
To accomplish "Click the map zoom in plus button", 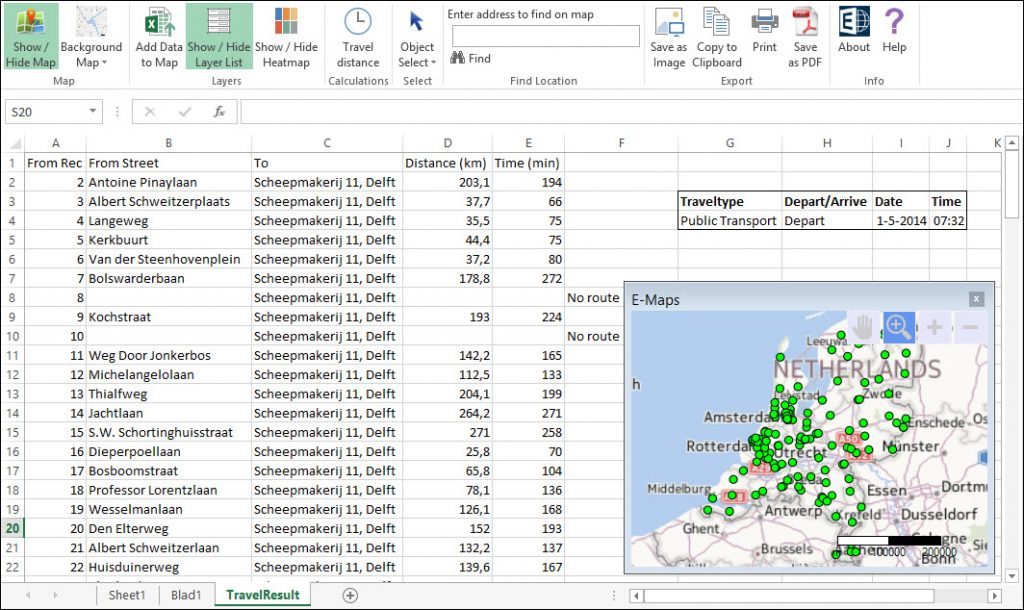I will click(x=934, y=327).
